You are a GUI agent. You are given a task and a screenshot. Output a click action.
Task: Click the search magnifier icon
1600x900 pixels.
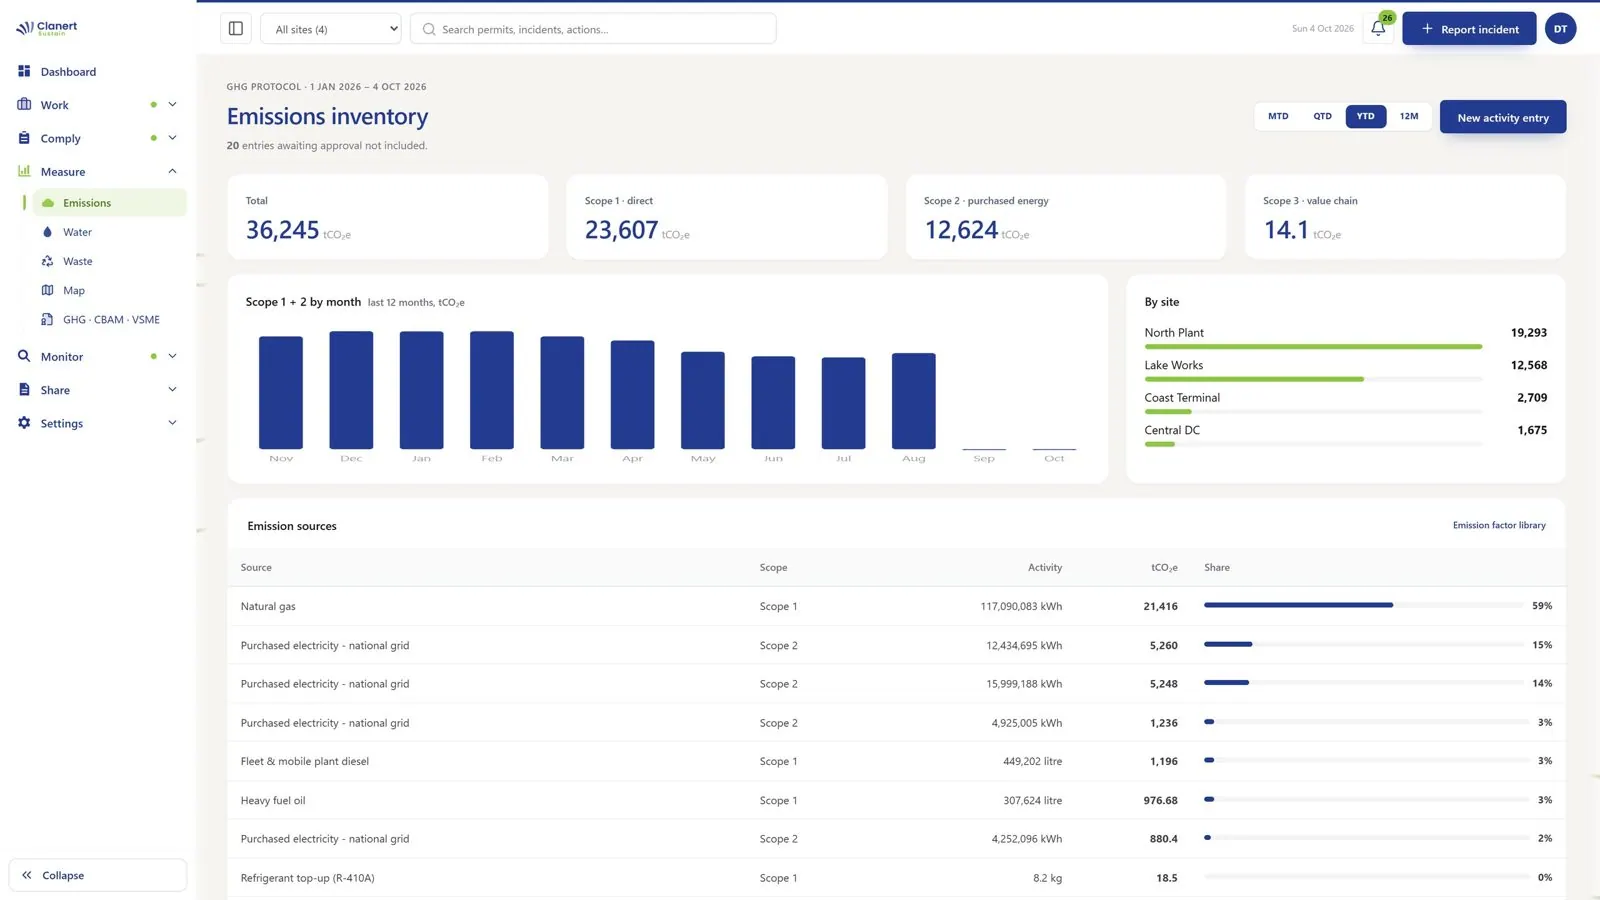click(x=429, y=29)
